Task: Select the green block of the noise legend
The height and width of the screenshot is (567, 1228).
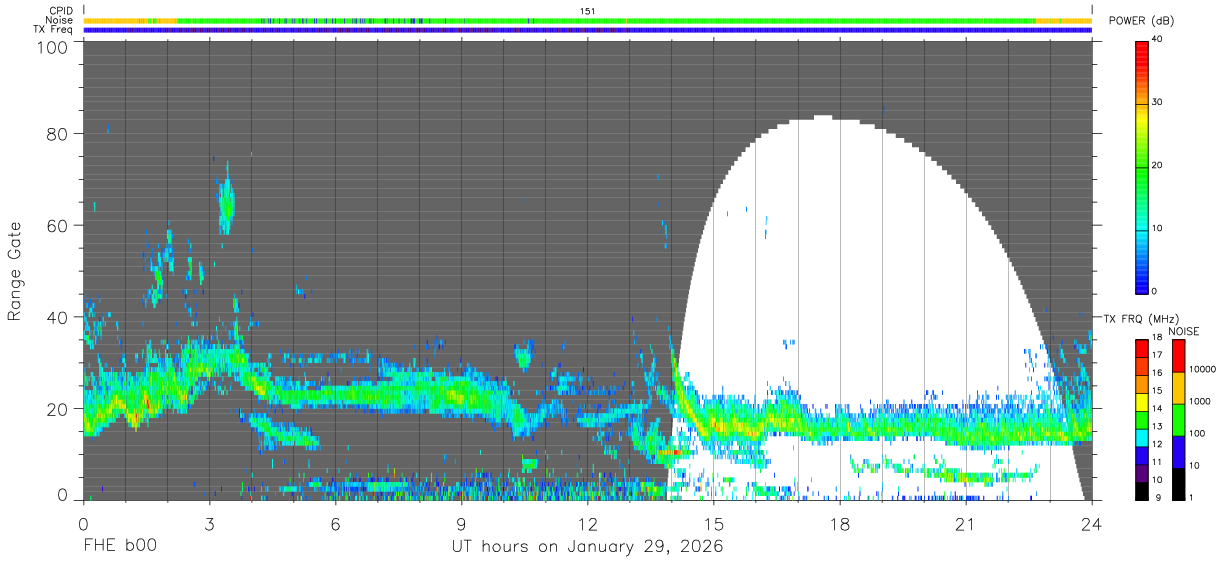Action: (x=1177, y=420)
